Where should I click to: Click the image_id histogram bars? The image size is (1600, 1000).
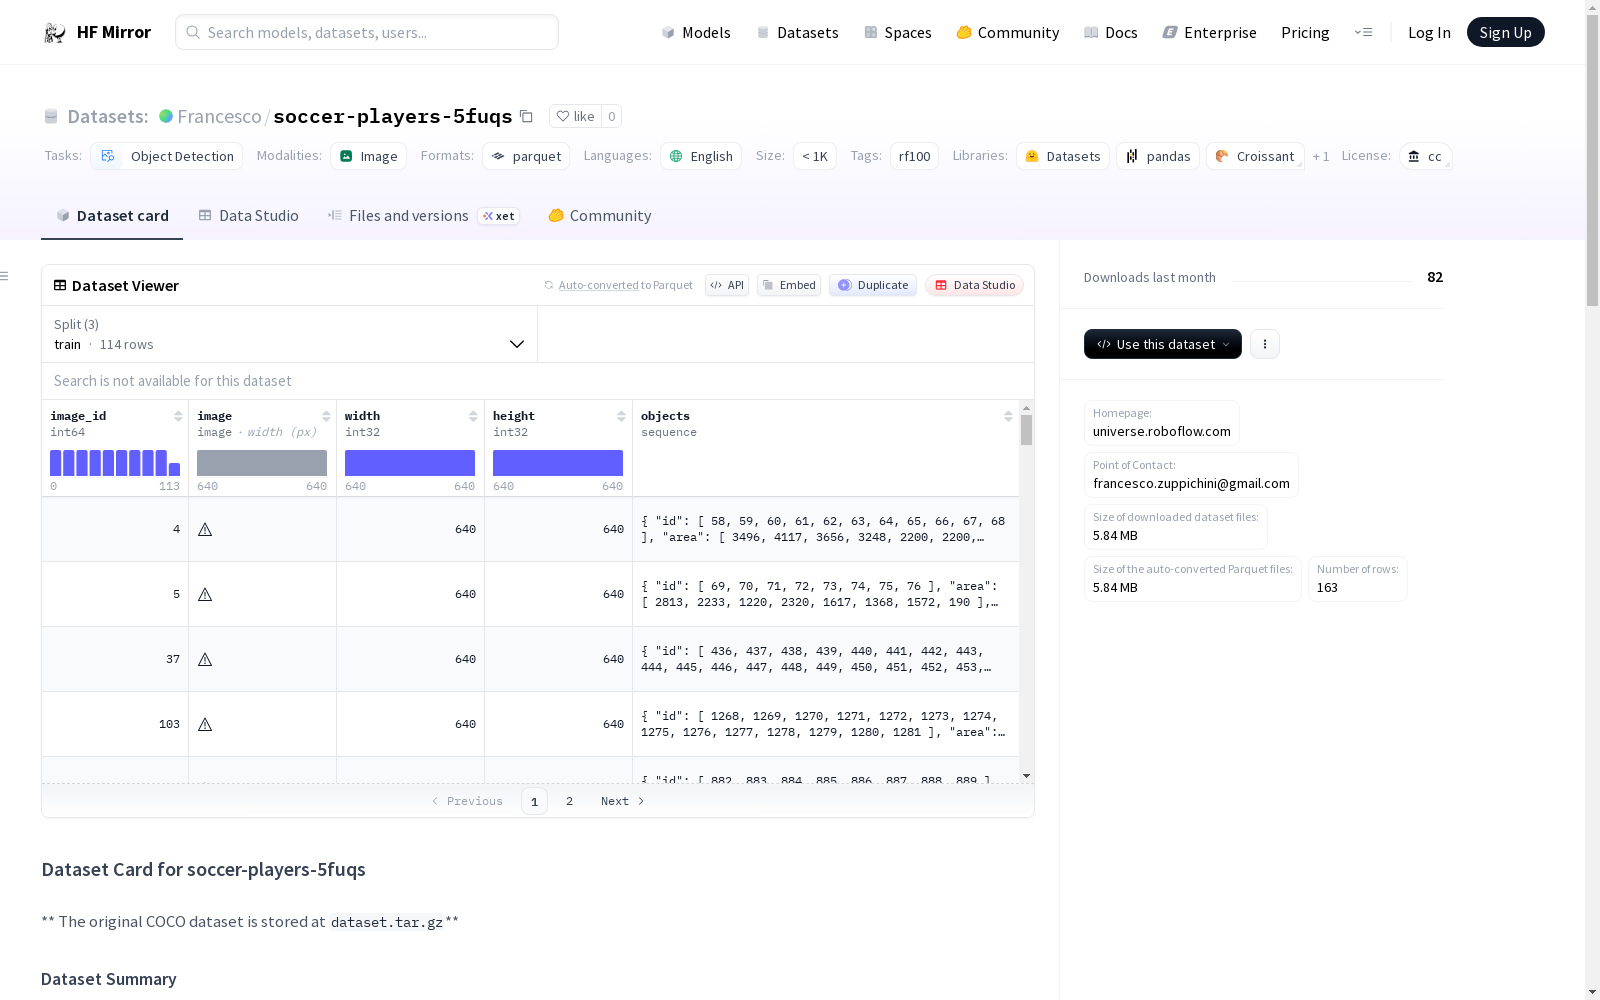[115, 463]
